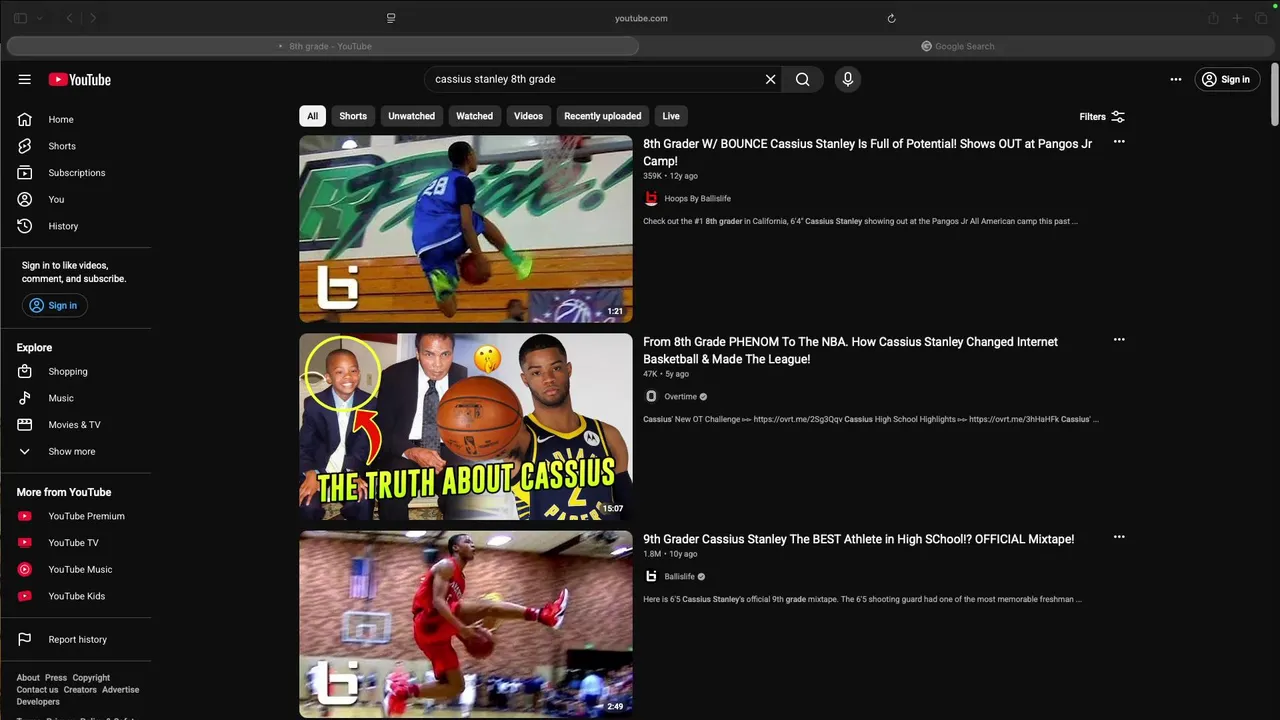Clear the search text with X icon

click(770, 79)
